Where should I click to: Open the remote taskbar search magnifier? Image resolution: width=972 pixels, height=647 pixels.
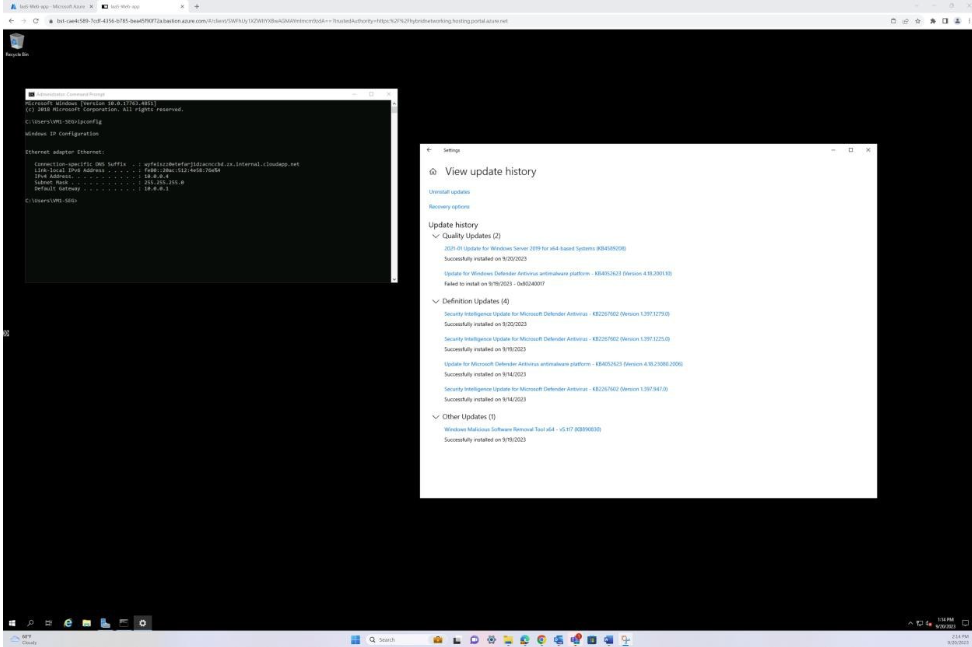(x=30, y=623)
